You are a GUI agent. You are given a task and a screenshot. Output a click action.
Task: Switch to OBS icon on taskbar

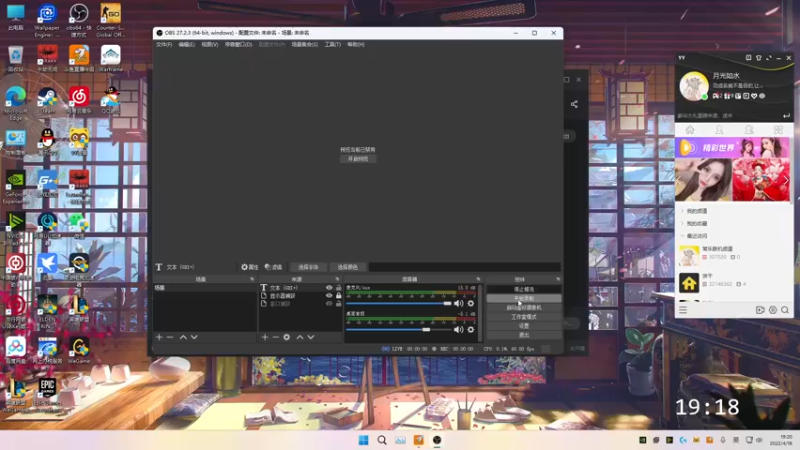(x=437, y=440)
